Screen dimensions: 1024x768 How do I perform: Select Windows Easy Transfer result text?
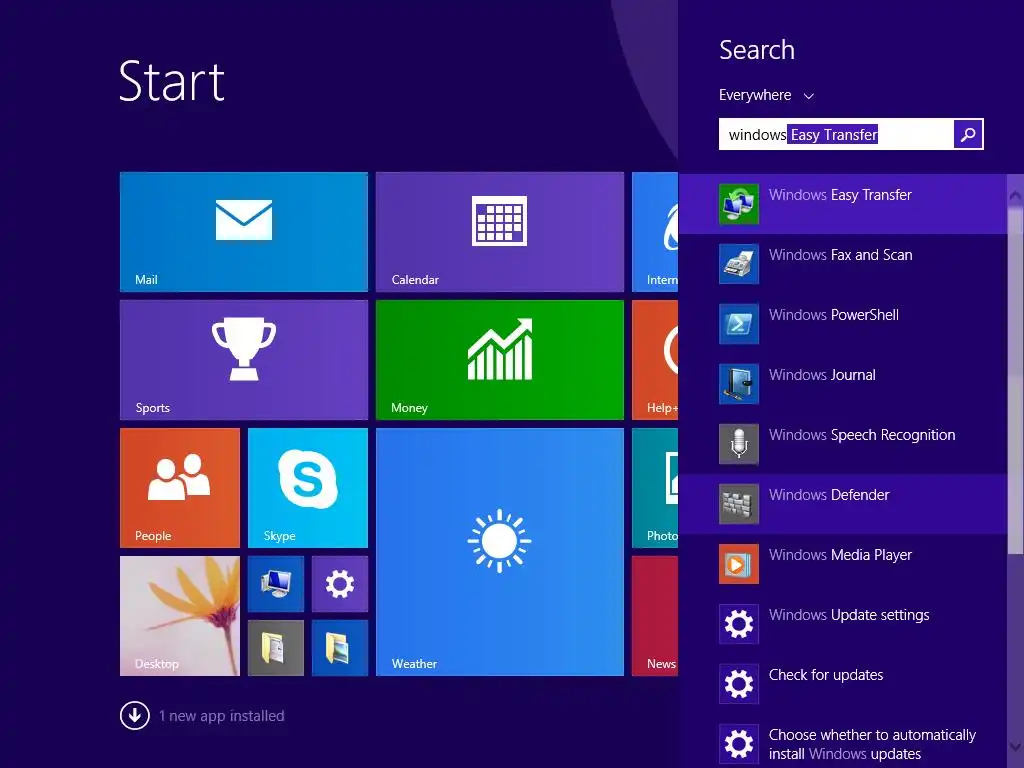tap(840, 195)
